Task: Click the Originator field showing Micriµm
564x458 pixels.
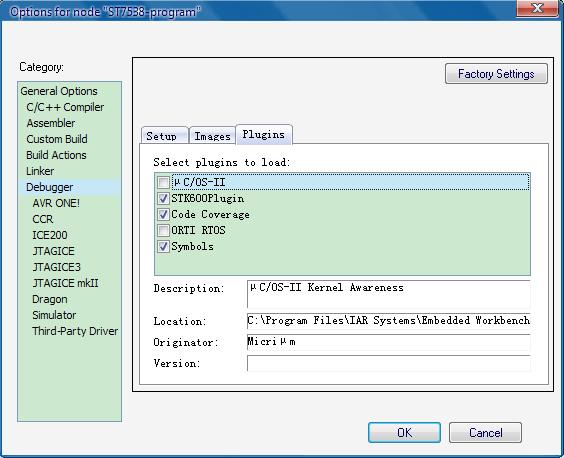Action: [x=388, y=342]
